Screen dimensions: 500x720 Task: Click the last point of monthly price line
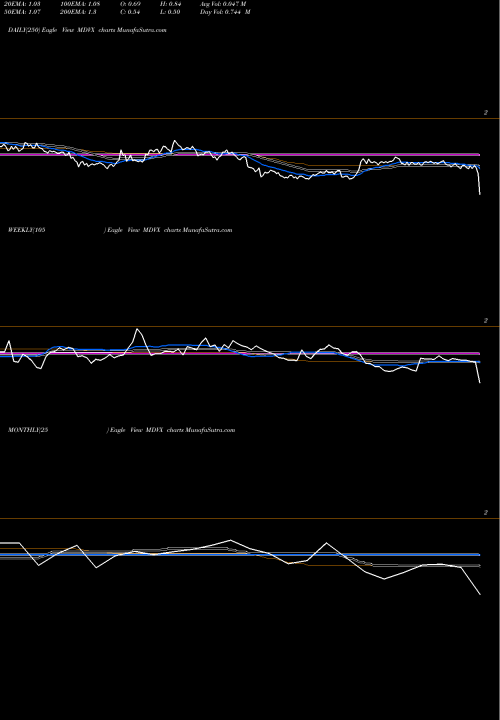tap(480, 595)
